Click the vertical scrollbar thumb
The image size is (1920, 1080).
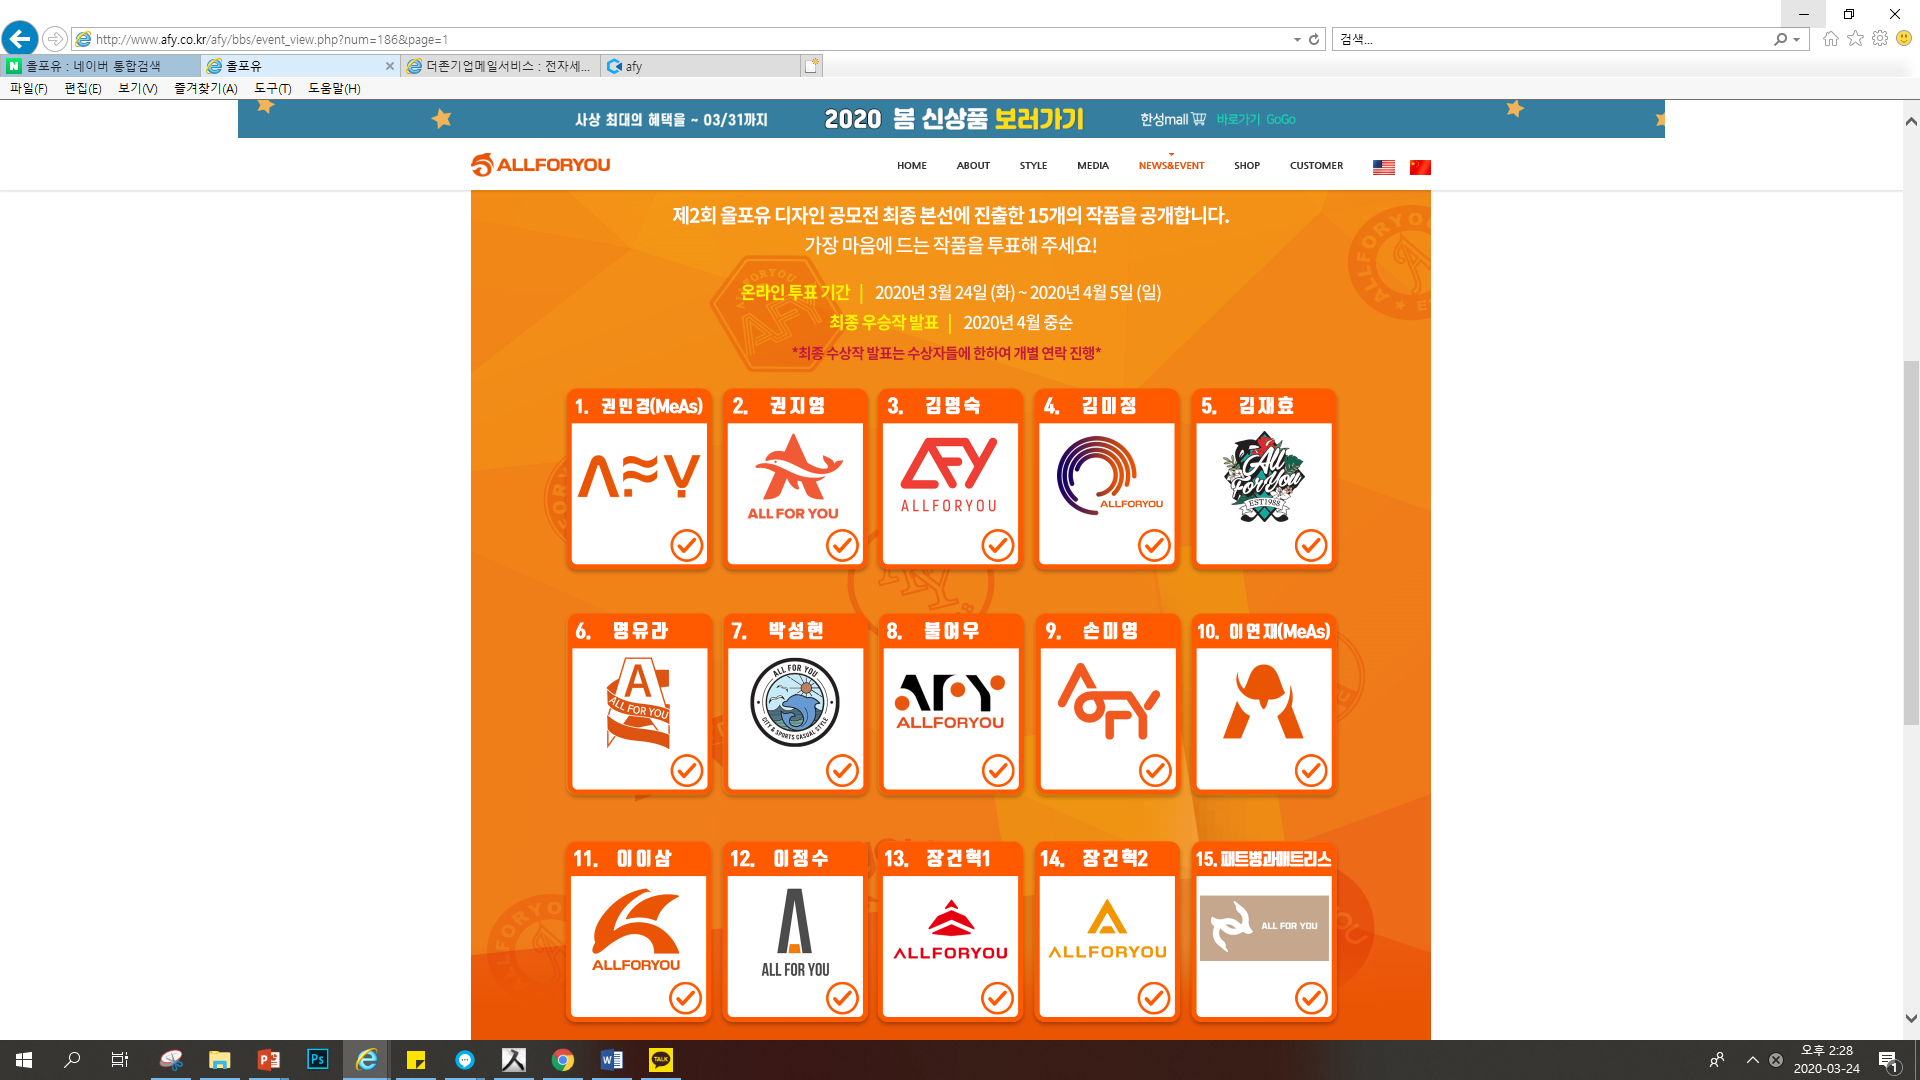[x=1910, y=542]
